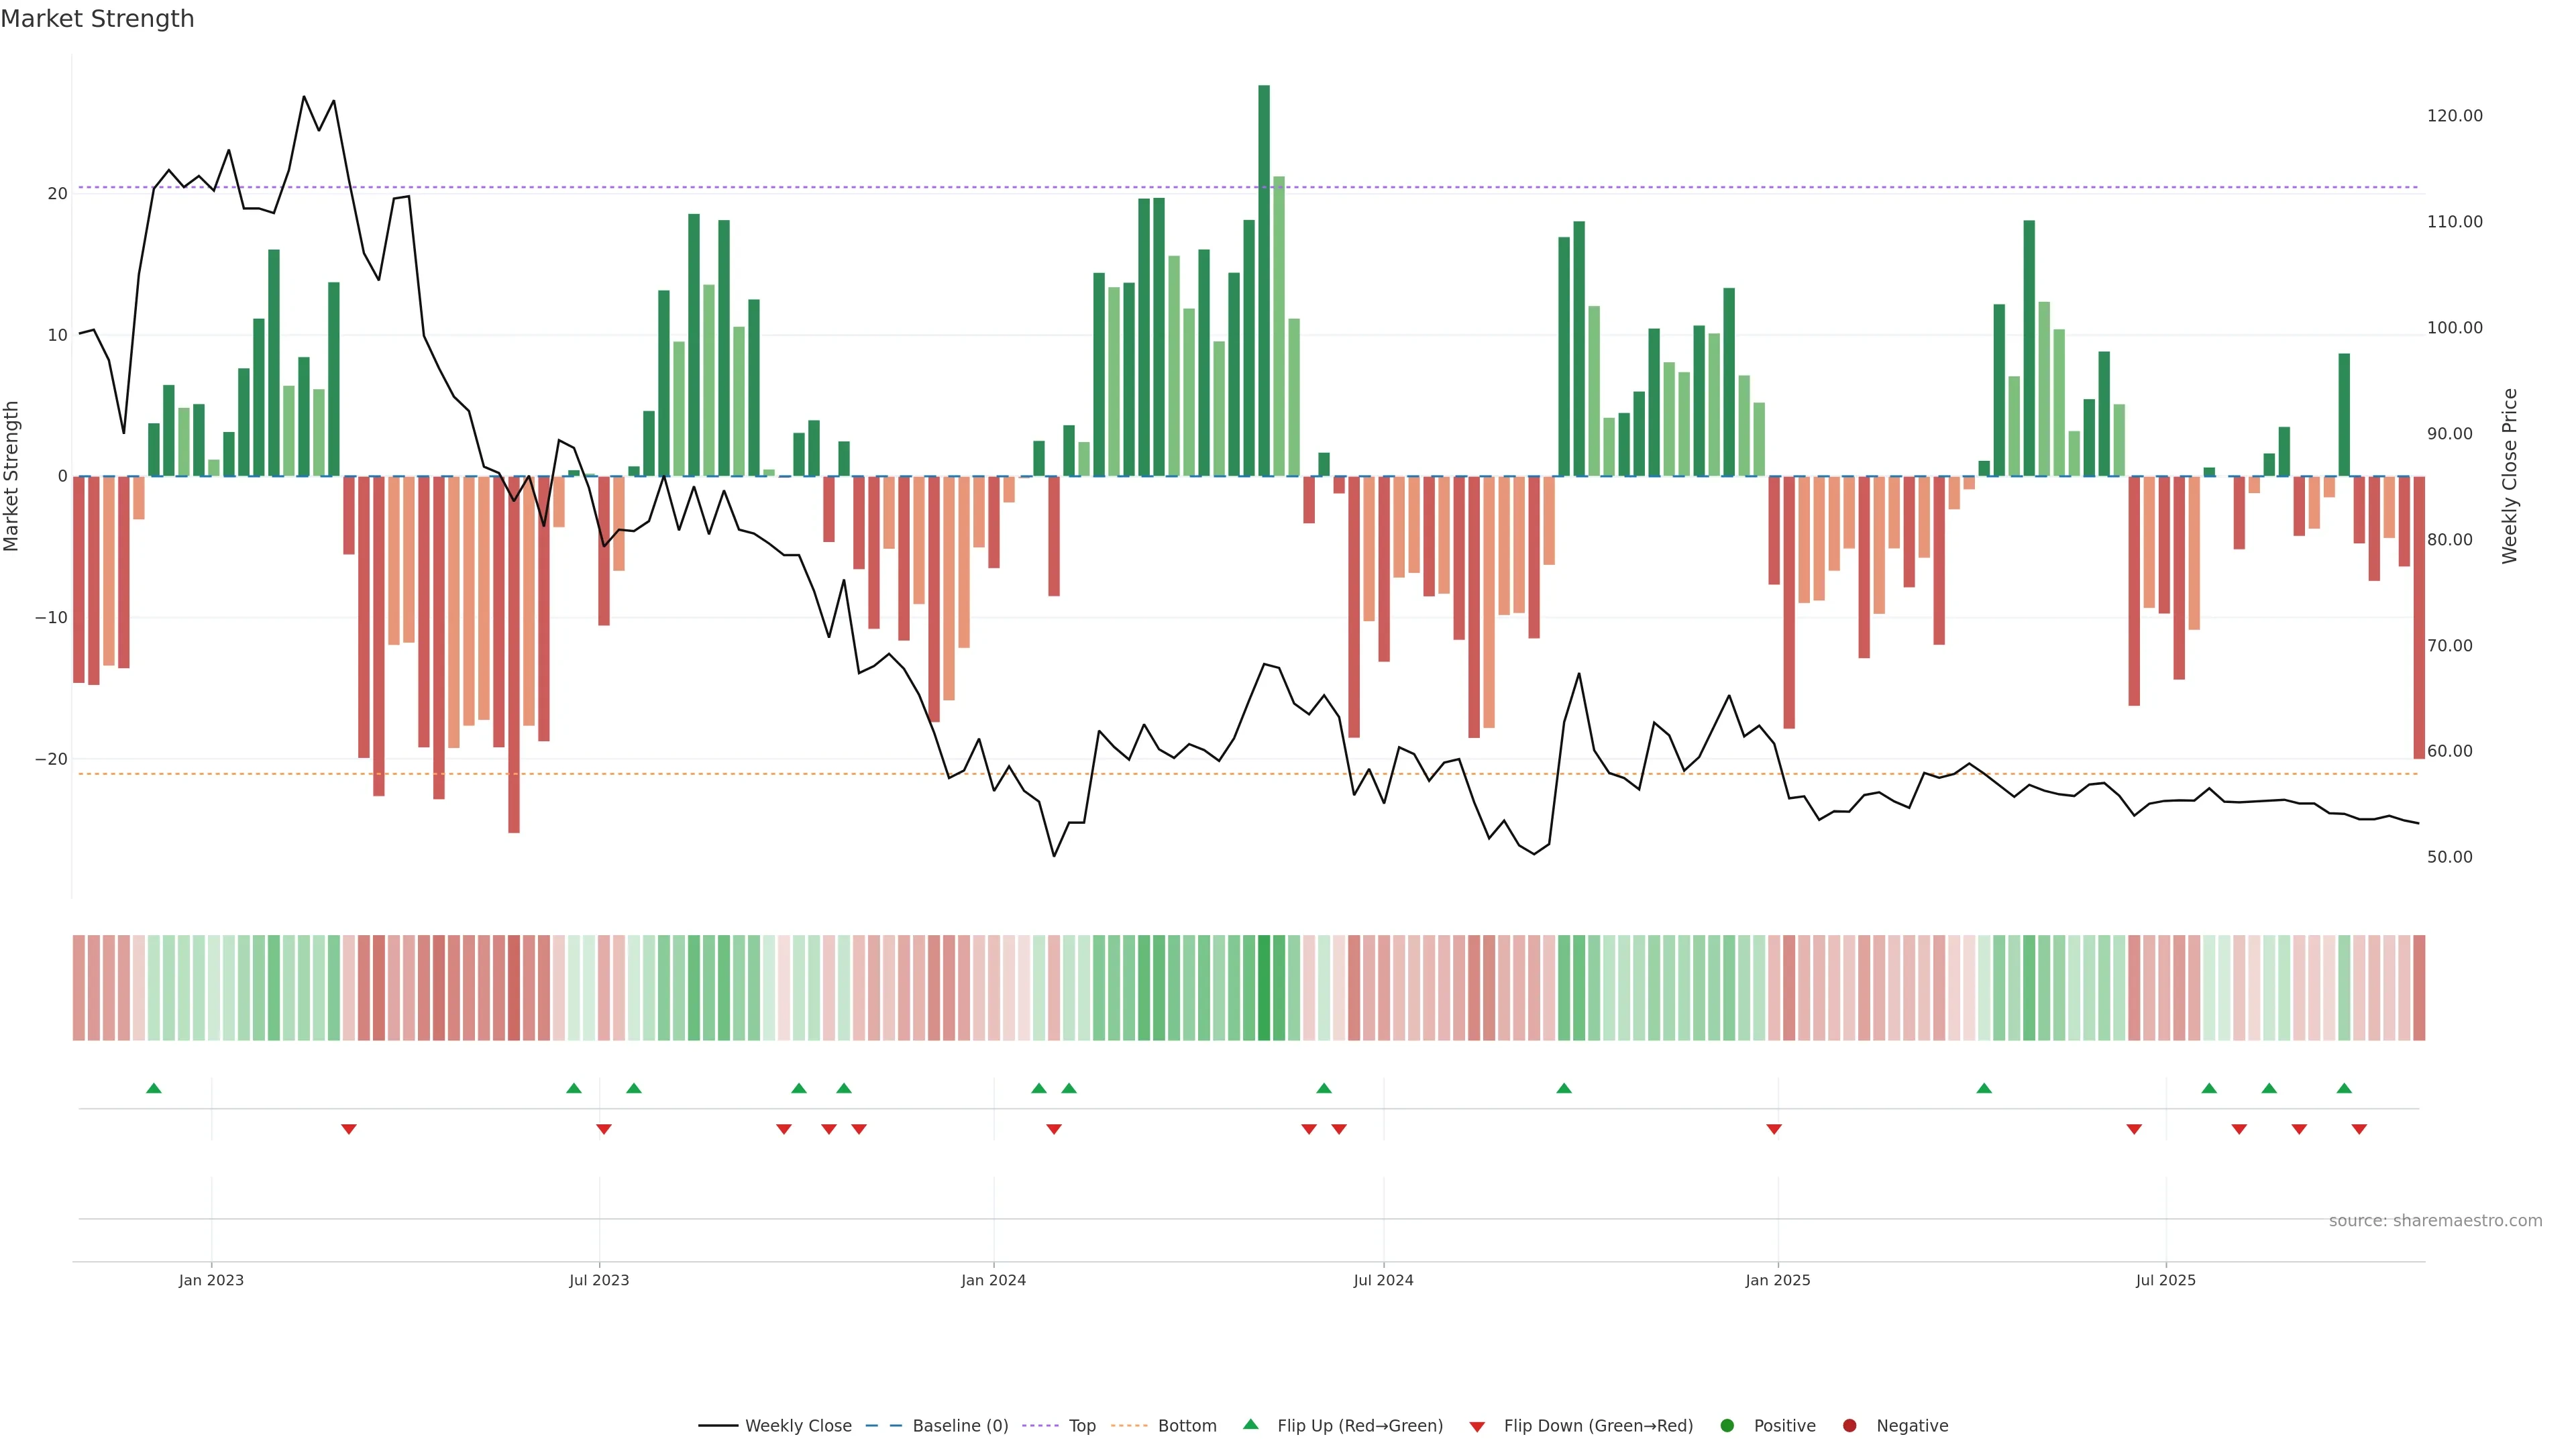This screenshot has width=2576, height=1449.
Task: Click the Weekly Close Price axis title
Action: (x=2510, y=476)
